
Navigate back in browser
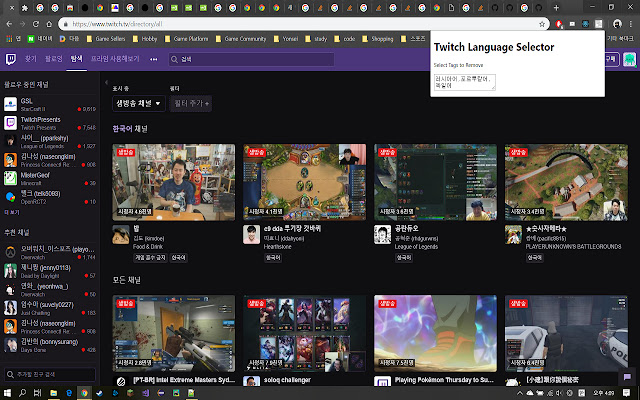tap(9, 24)
